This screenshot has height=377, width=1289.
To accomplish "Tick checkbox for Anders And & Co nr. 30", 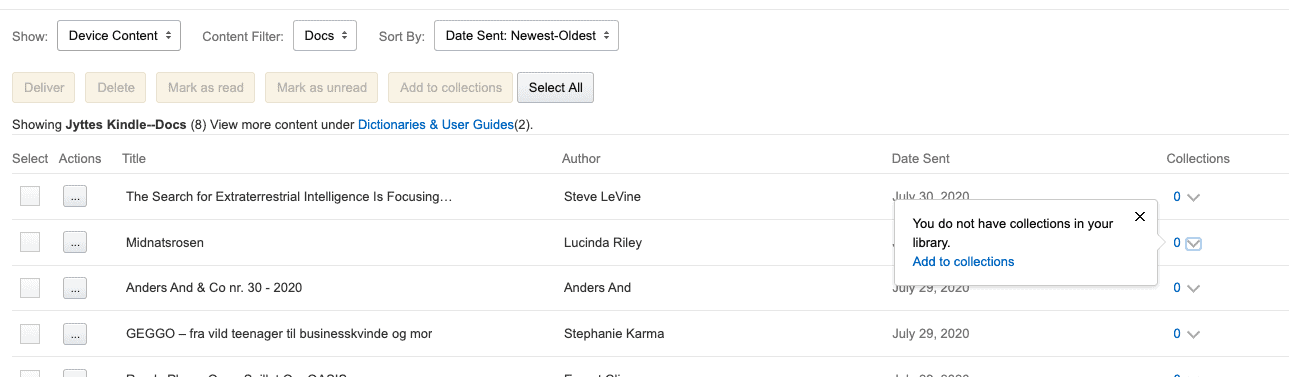I will pyautogui.click(x=30, y=288).
